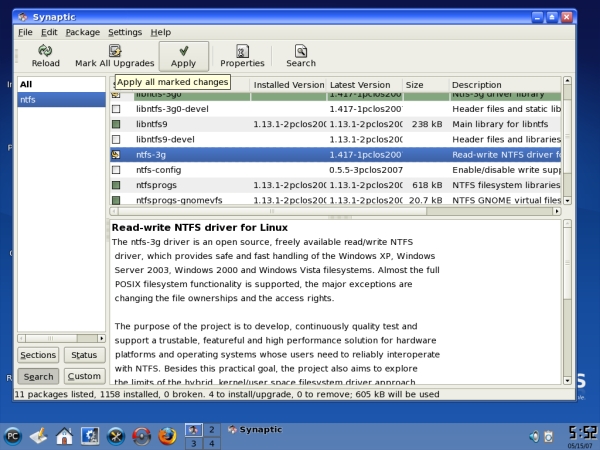
Task: Open the PC main menu button
Action: pyautogui.click(x=13, y=436)
